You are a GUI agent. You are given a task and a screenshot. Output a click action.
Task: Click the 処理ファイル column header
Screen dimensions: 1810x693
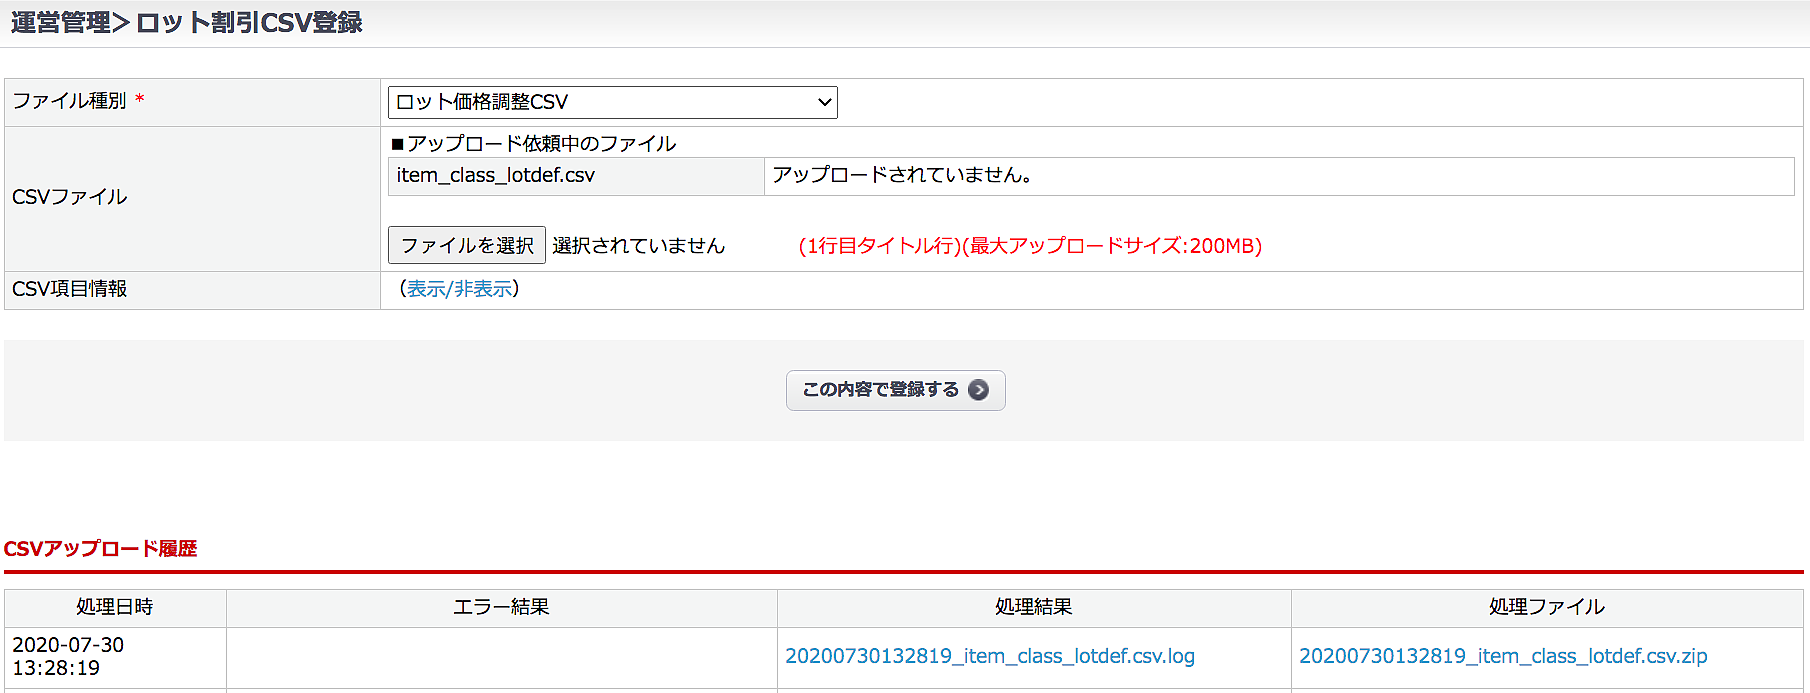(x=1546, y=607)
